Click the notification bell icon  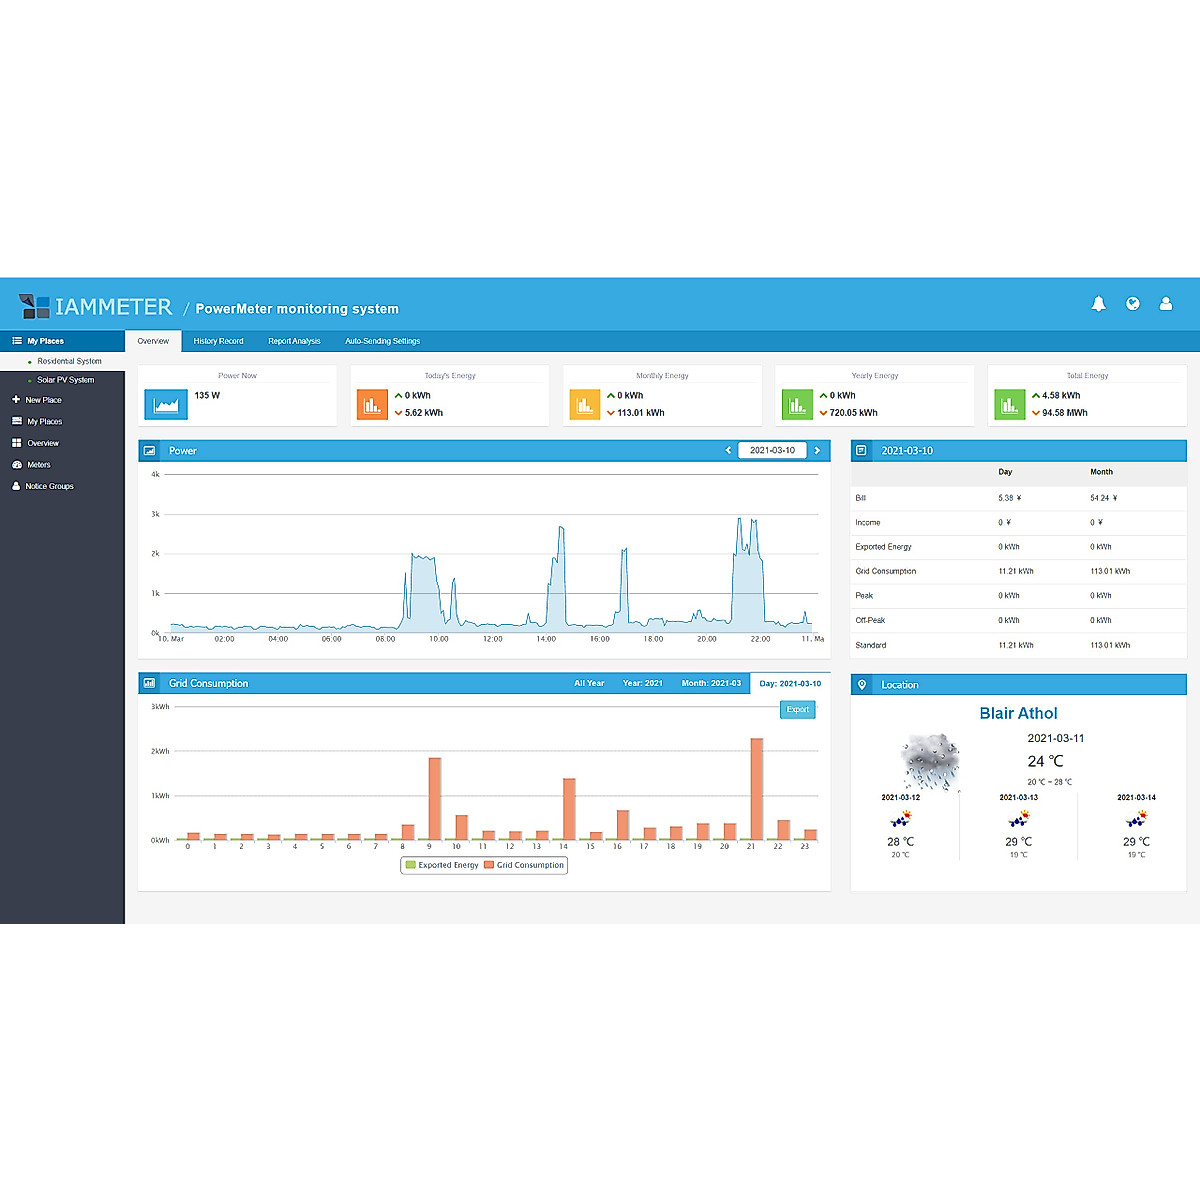point(1099,304)
